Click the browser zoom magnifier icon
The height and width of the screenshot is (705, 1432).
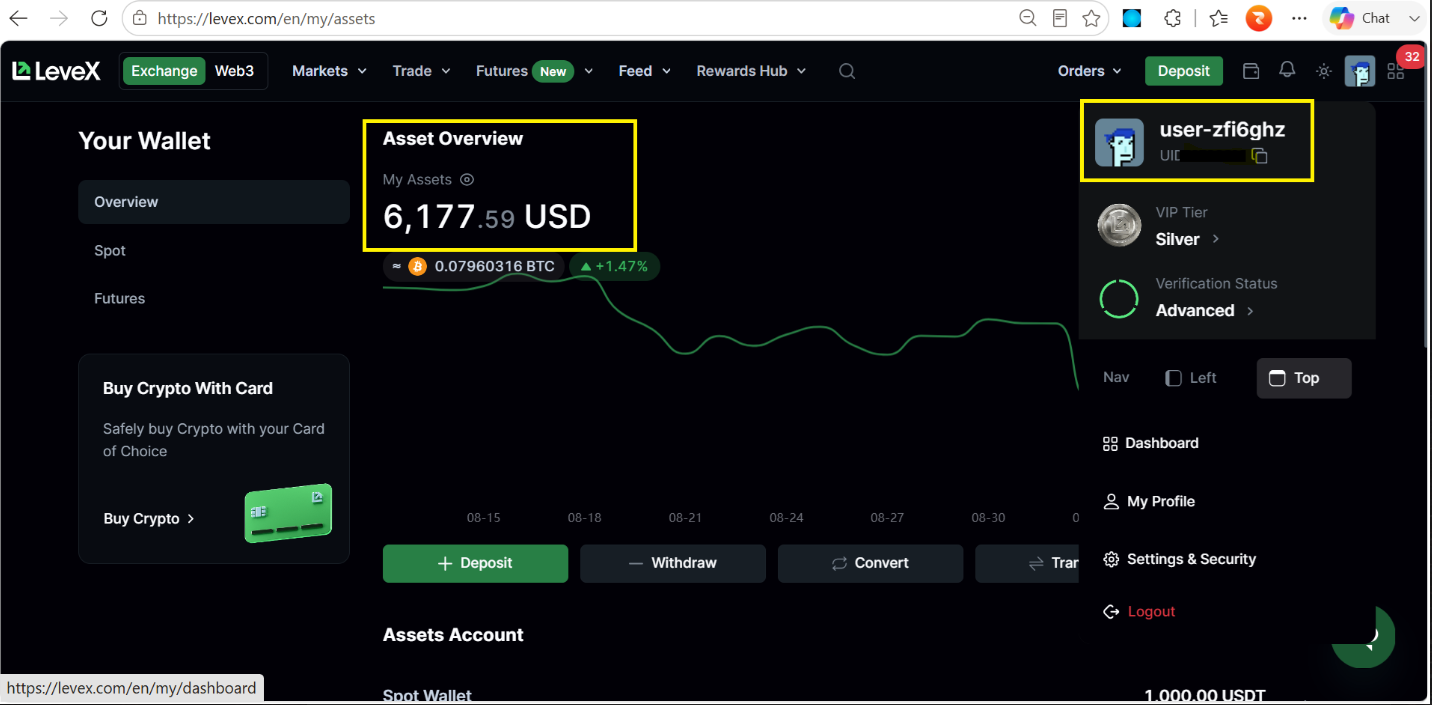coord(1027,18)
